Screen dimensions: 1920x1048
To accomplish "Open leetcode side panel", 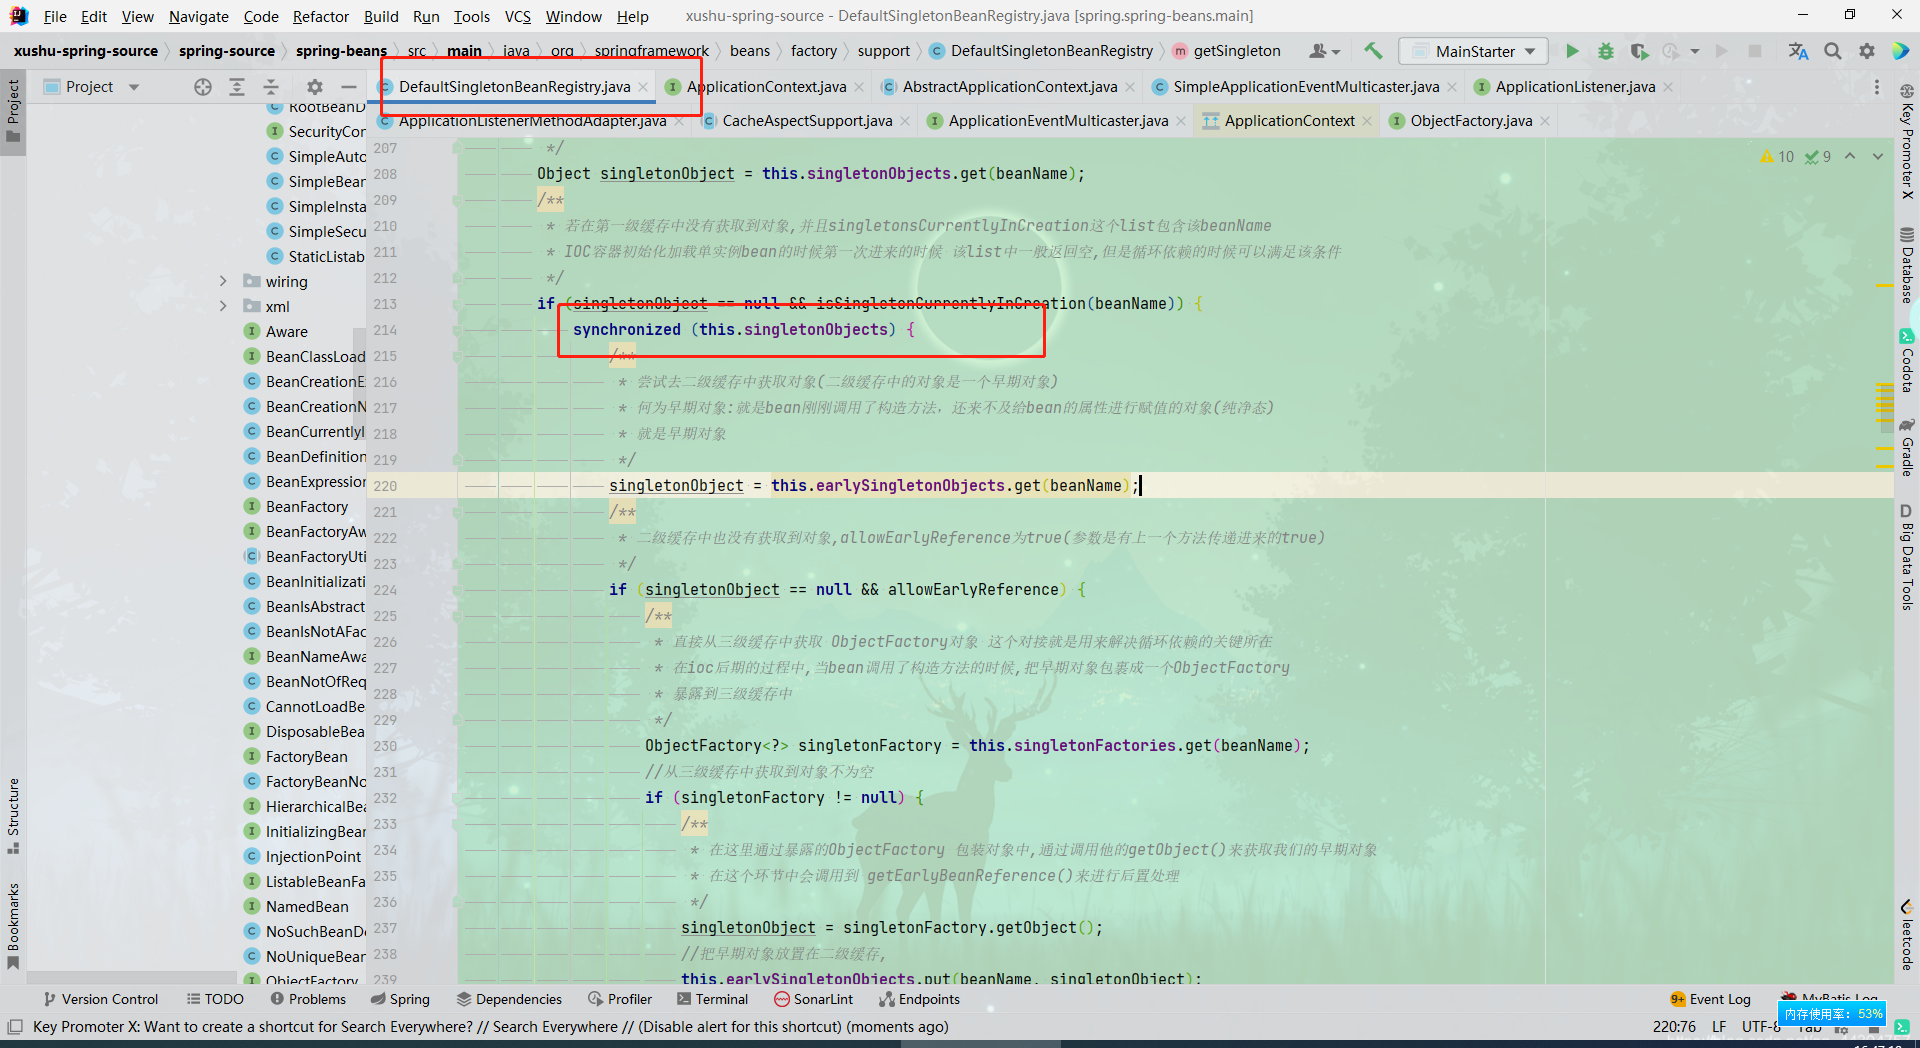I will pyautogui.click(x=1907, y=935).
